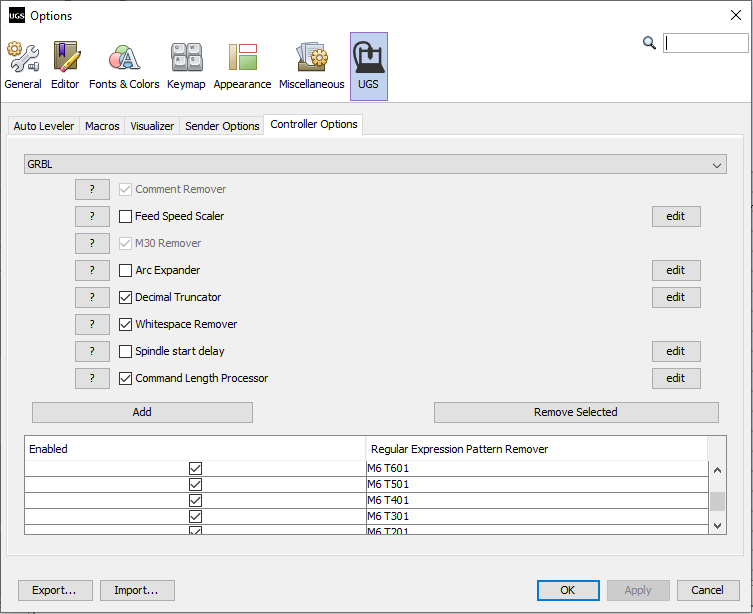
Task: Click the Enabled column header
Action: pyautogui.click(x=195, y=449)
